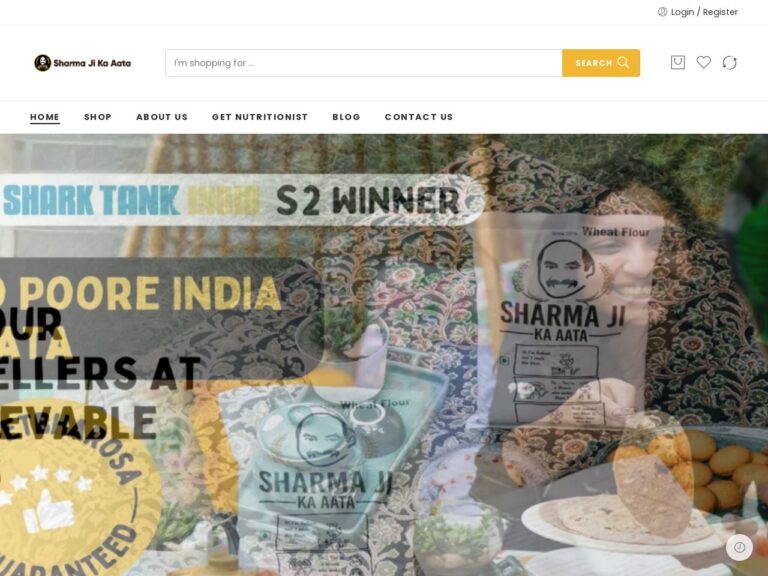Screen dimensions: 768x576
Task: Navigate to CONTACT US
Action: click(419, 117)
